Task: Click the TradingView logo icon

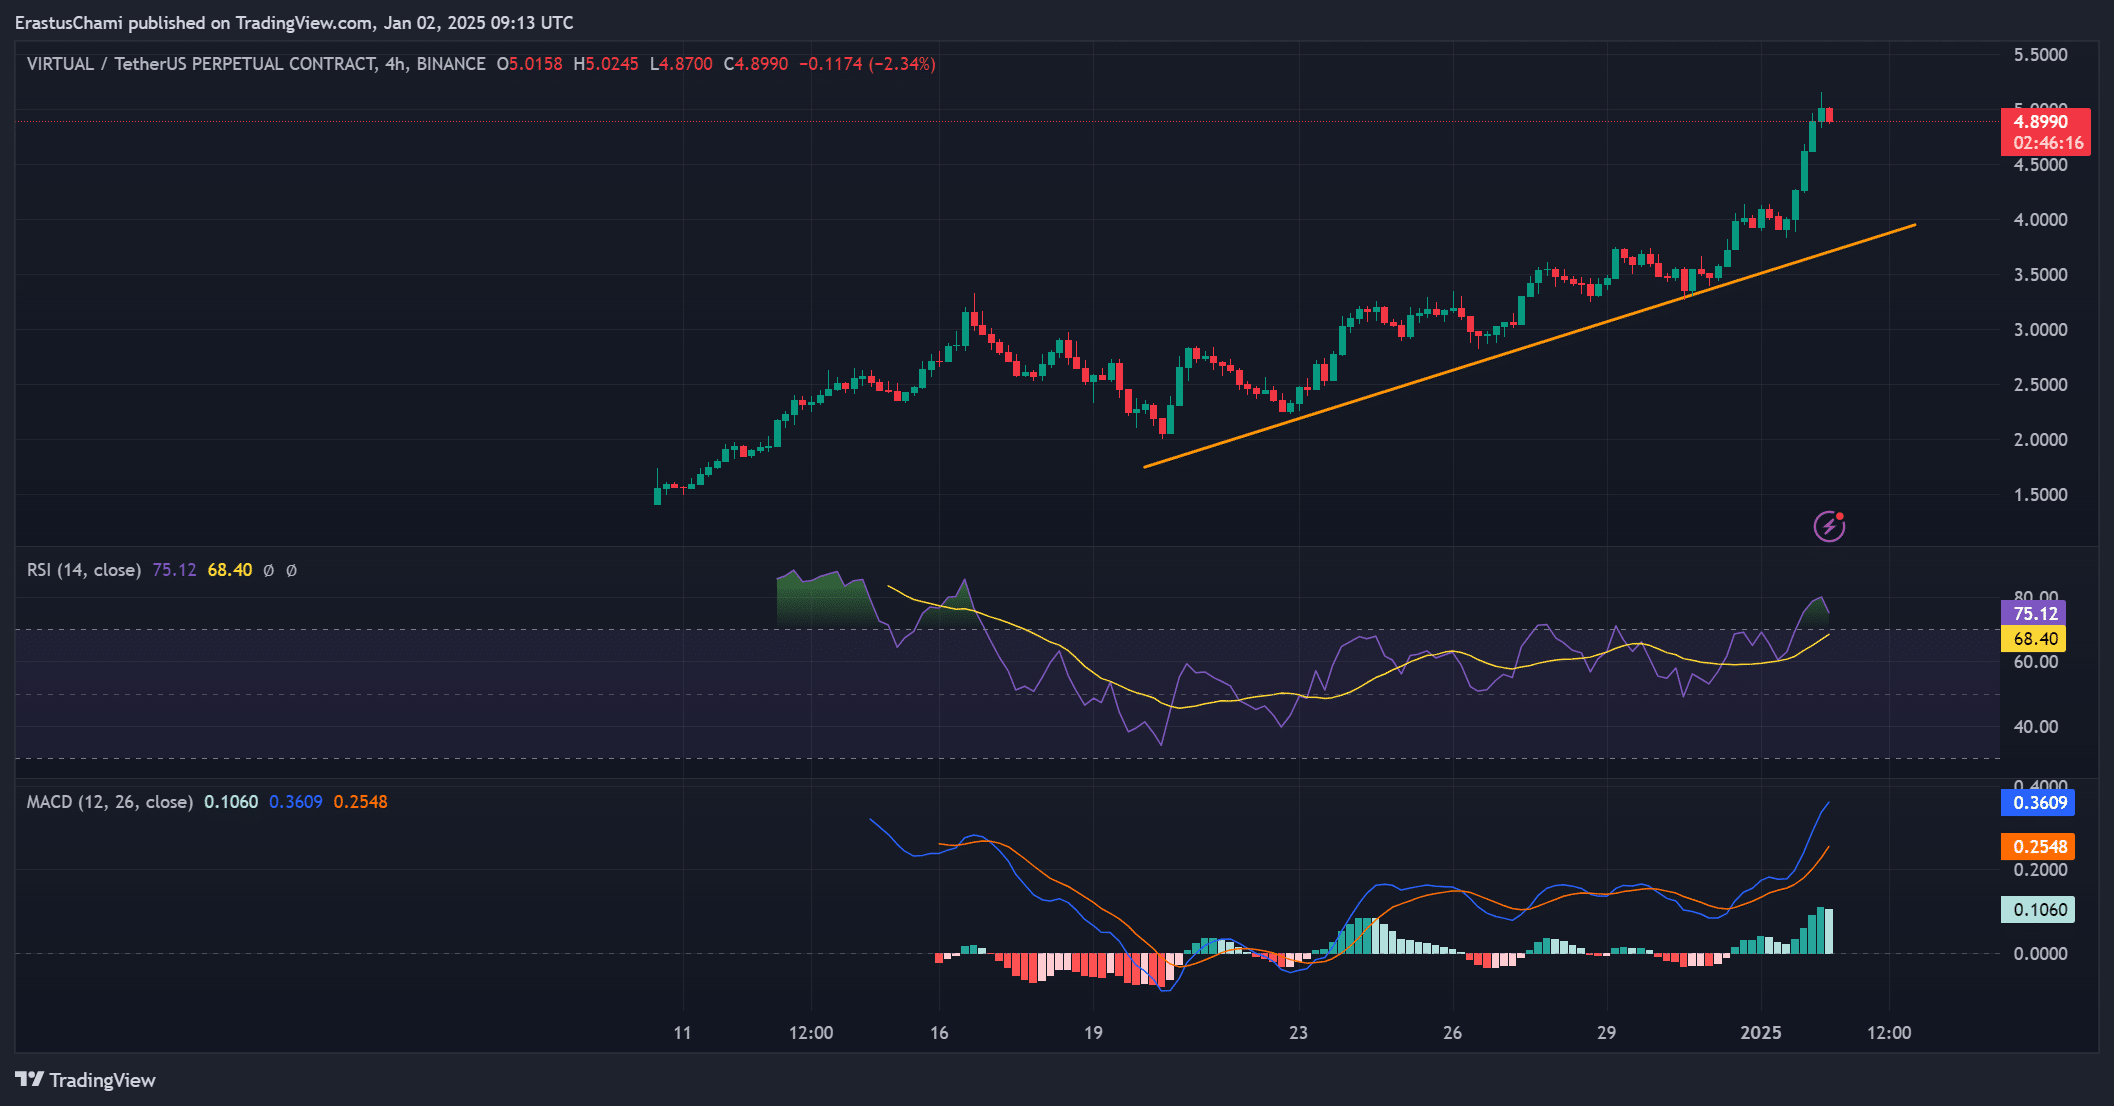Action: (x=30, y=1080)
